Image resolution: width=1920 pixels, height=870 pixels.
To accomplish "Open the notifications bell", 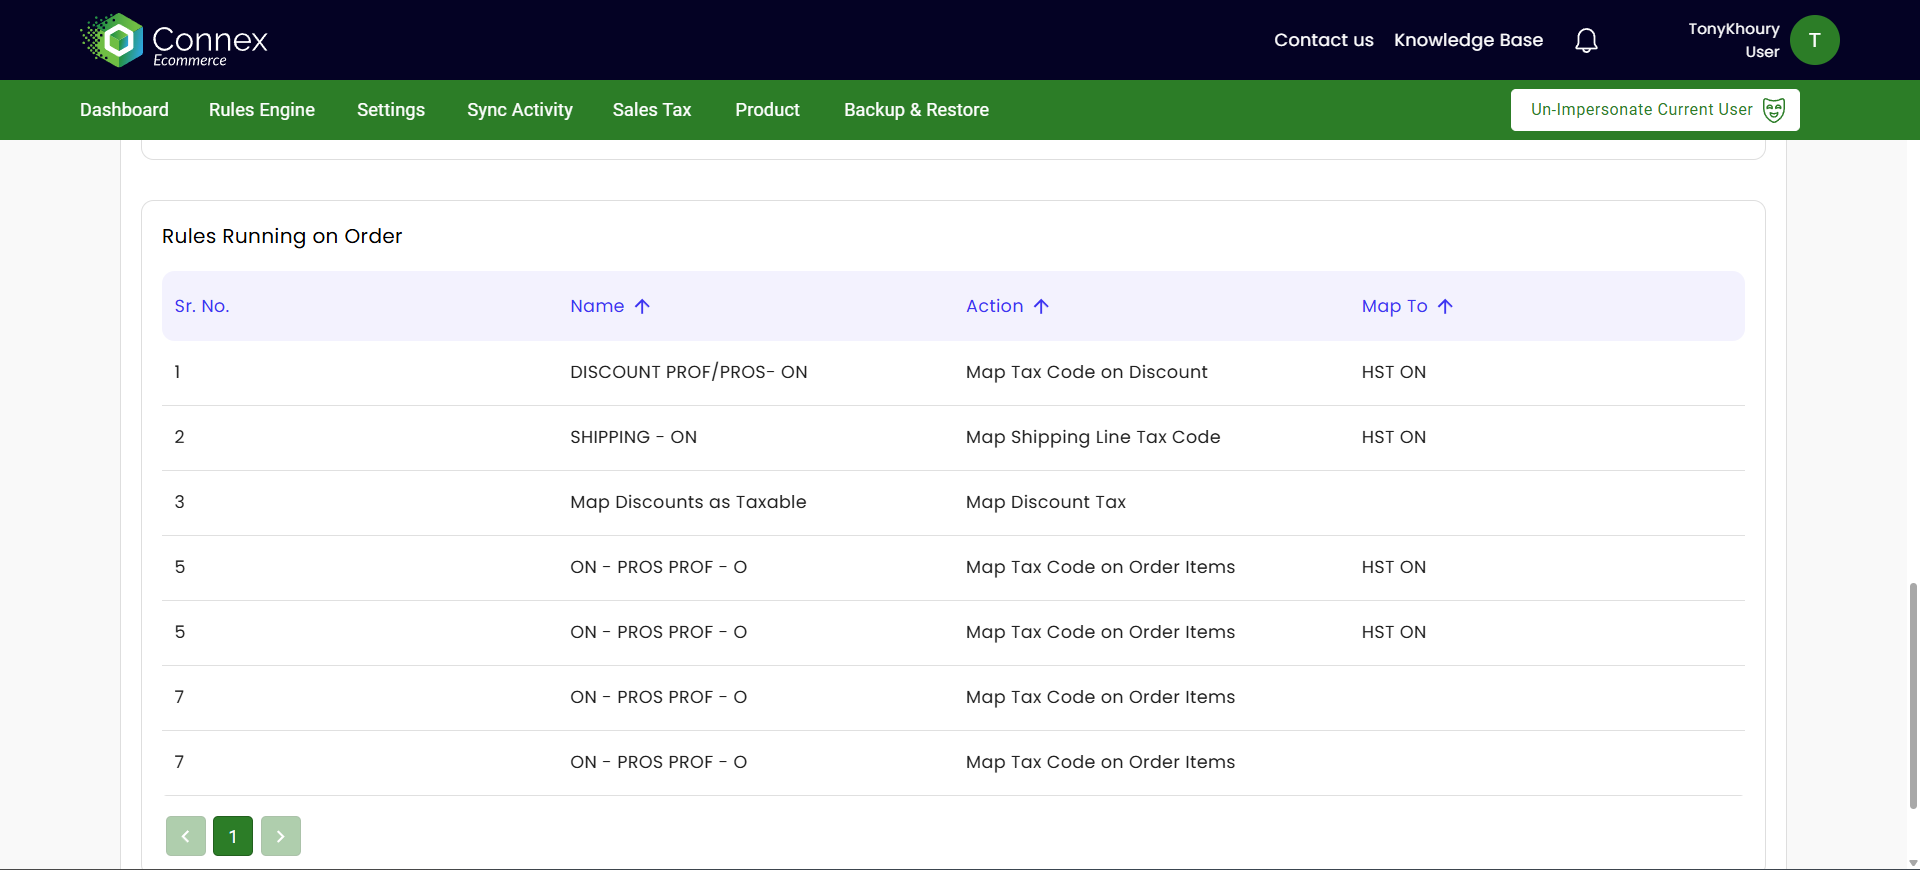I will 1586,40.
